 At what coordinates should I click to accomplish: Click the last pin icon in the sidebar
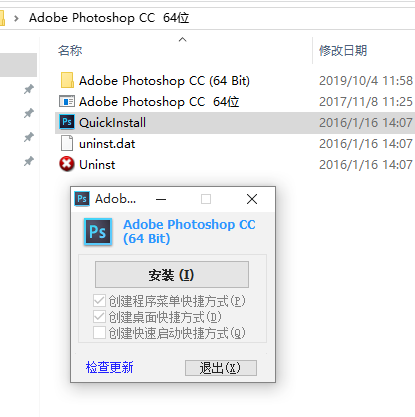[29, 161]
